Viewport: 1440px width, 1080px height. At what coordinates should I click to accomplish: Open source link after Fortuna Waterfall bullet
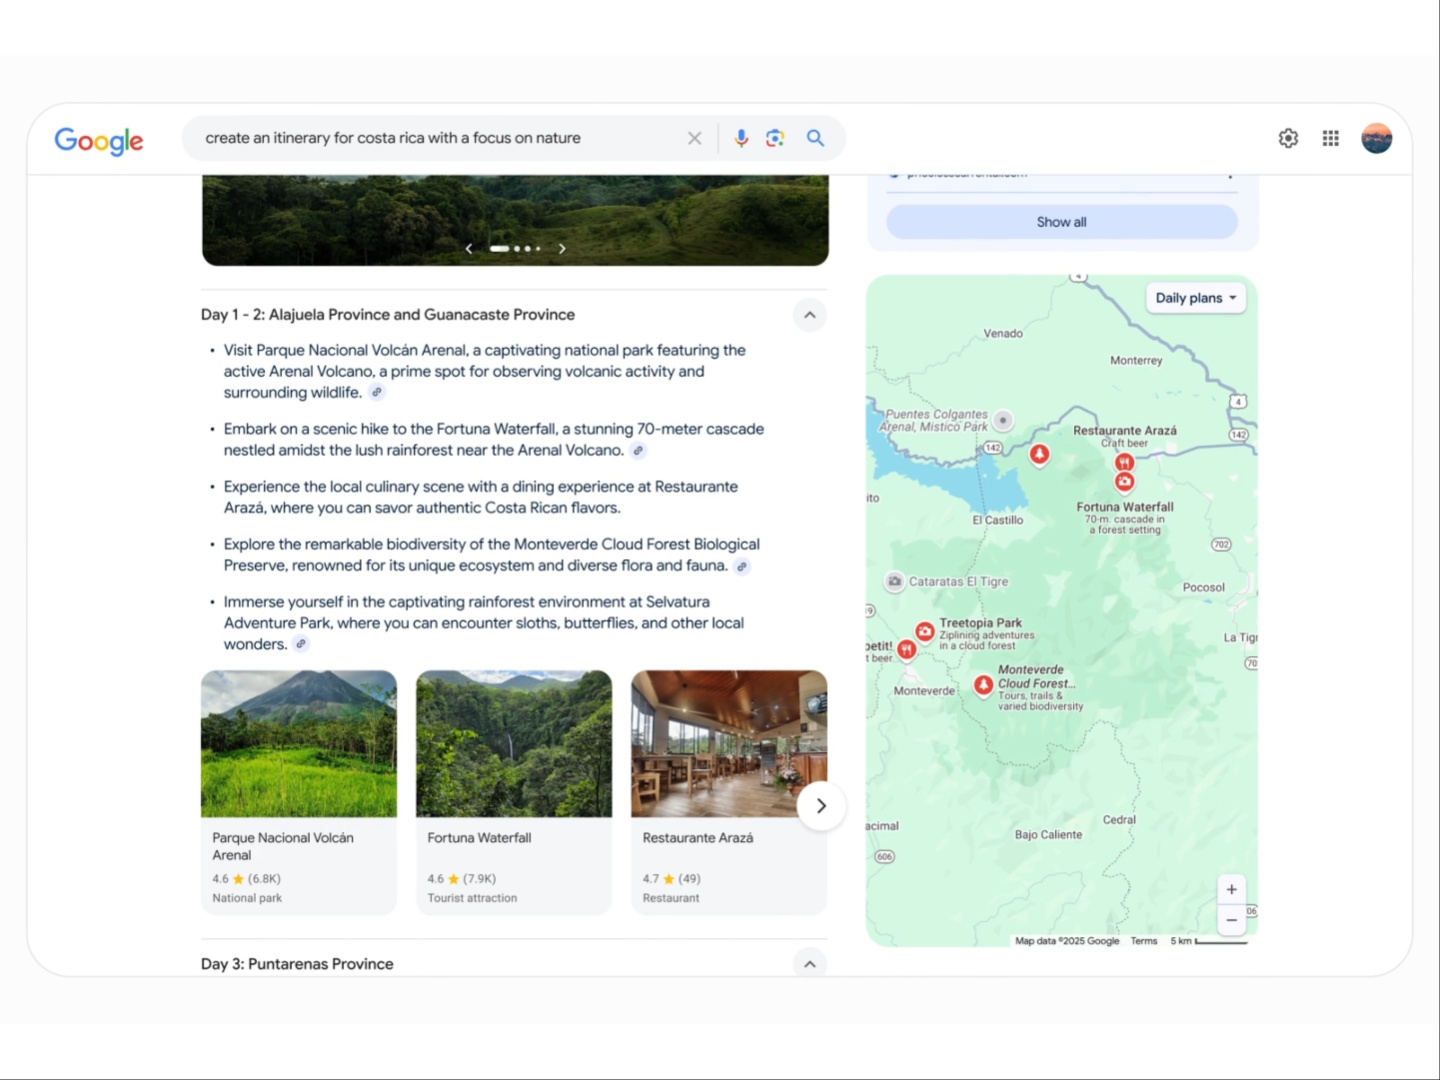pos(638,451)
